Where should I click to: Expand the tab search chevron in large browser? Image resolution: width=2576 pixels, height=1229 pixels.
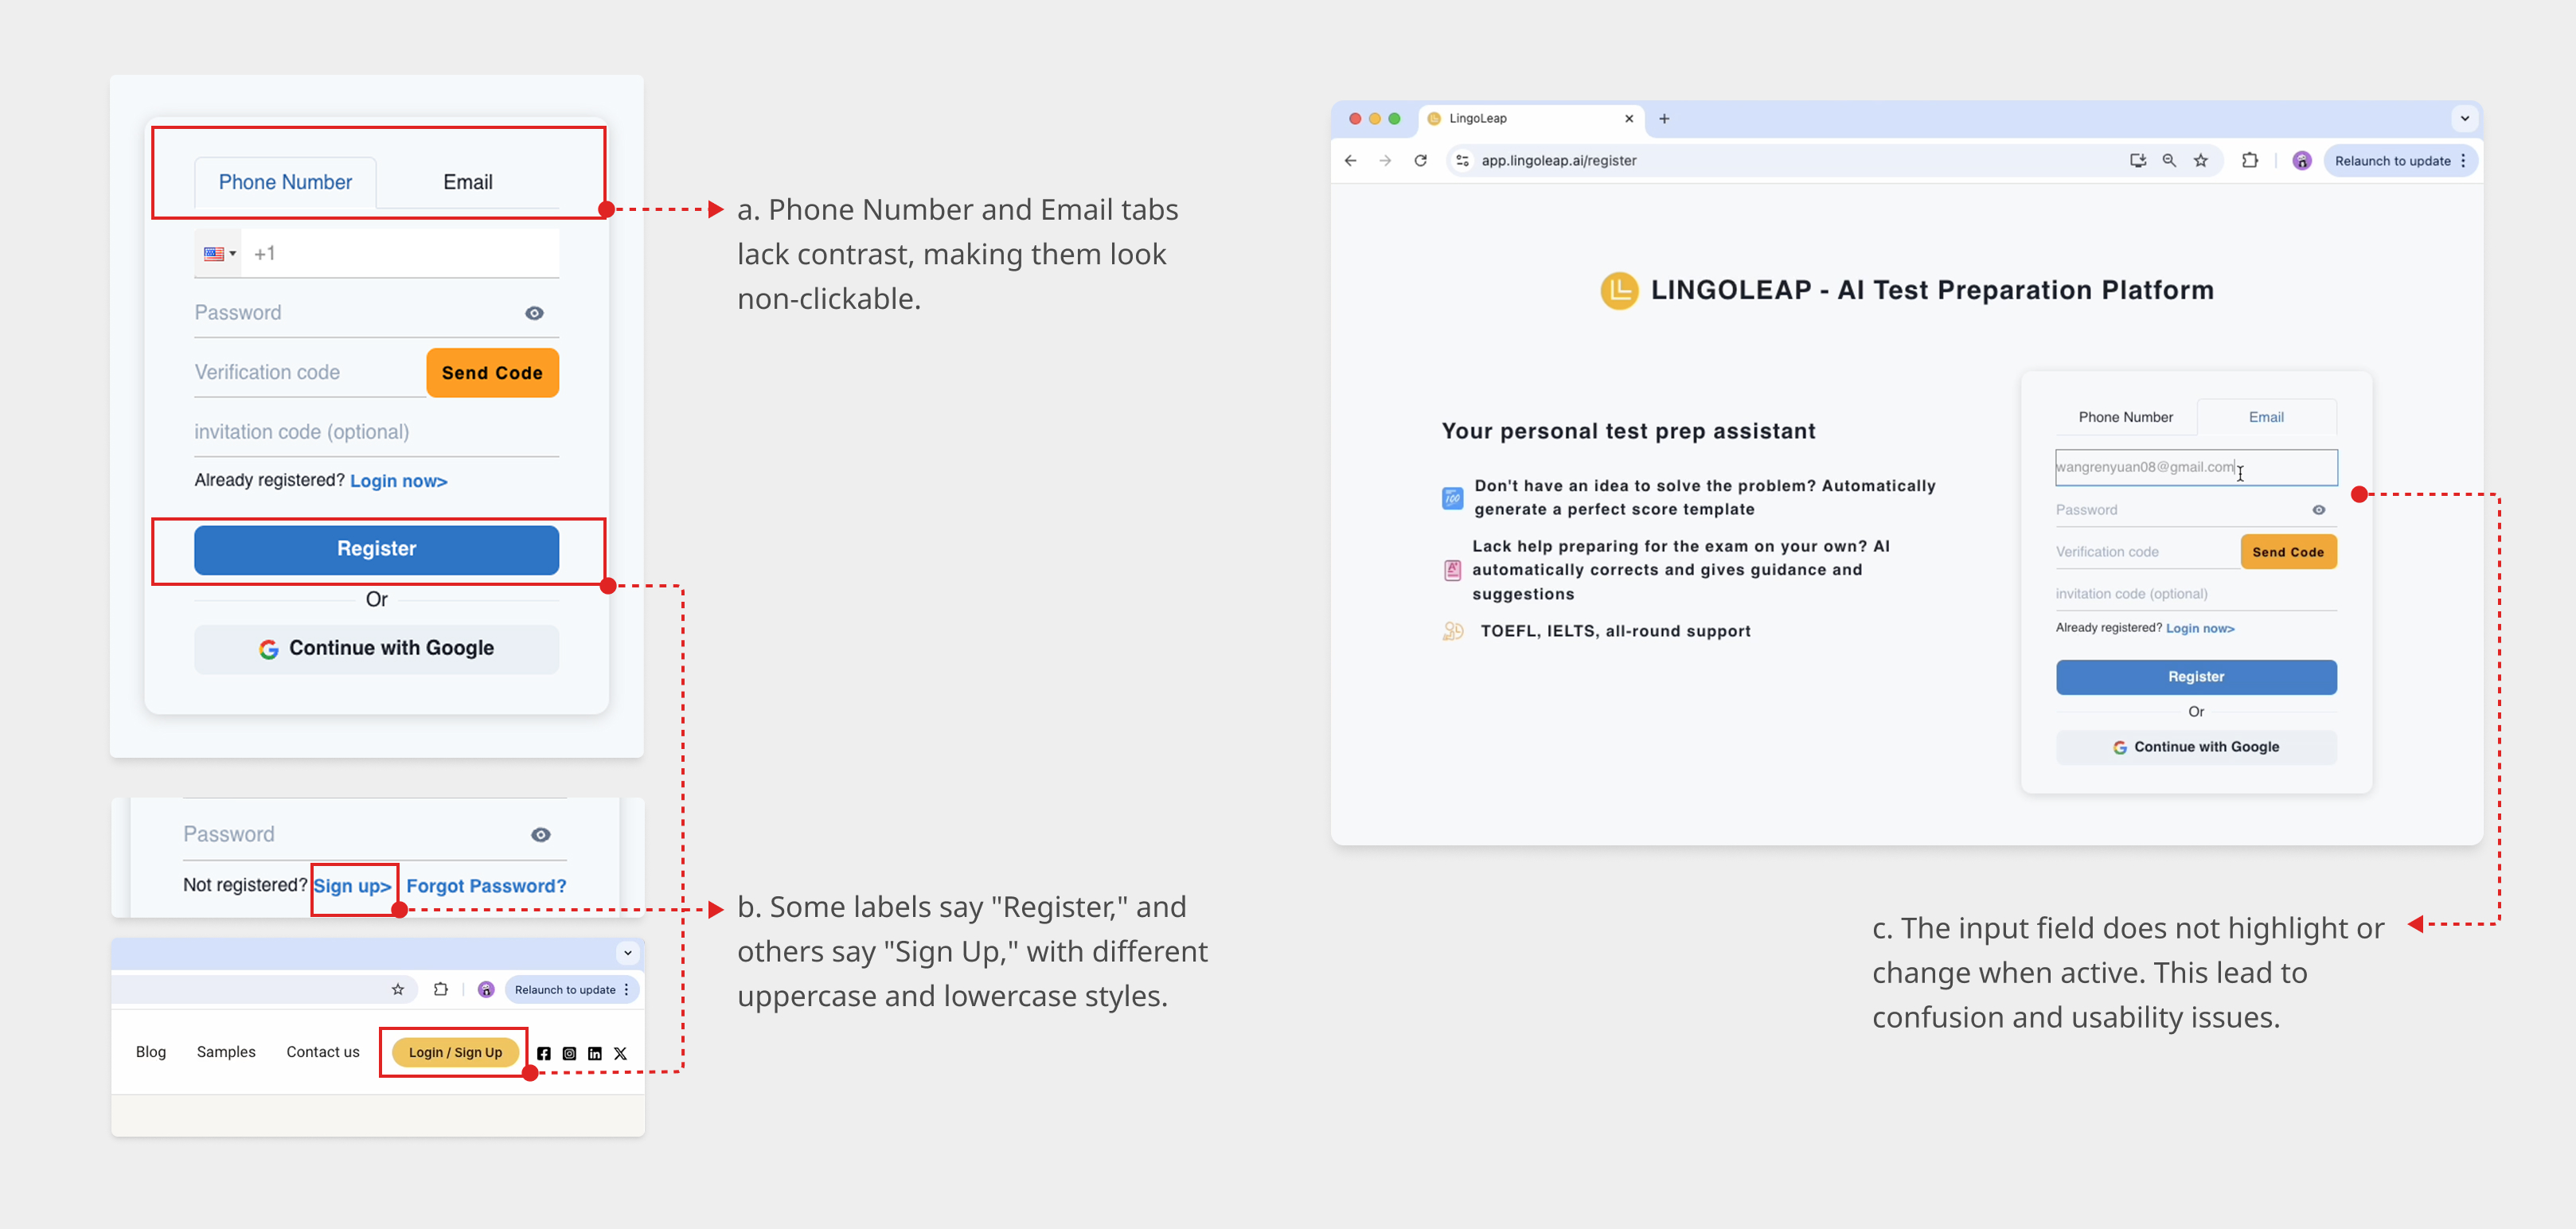coord(2465,118)
